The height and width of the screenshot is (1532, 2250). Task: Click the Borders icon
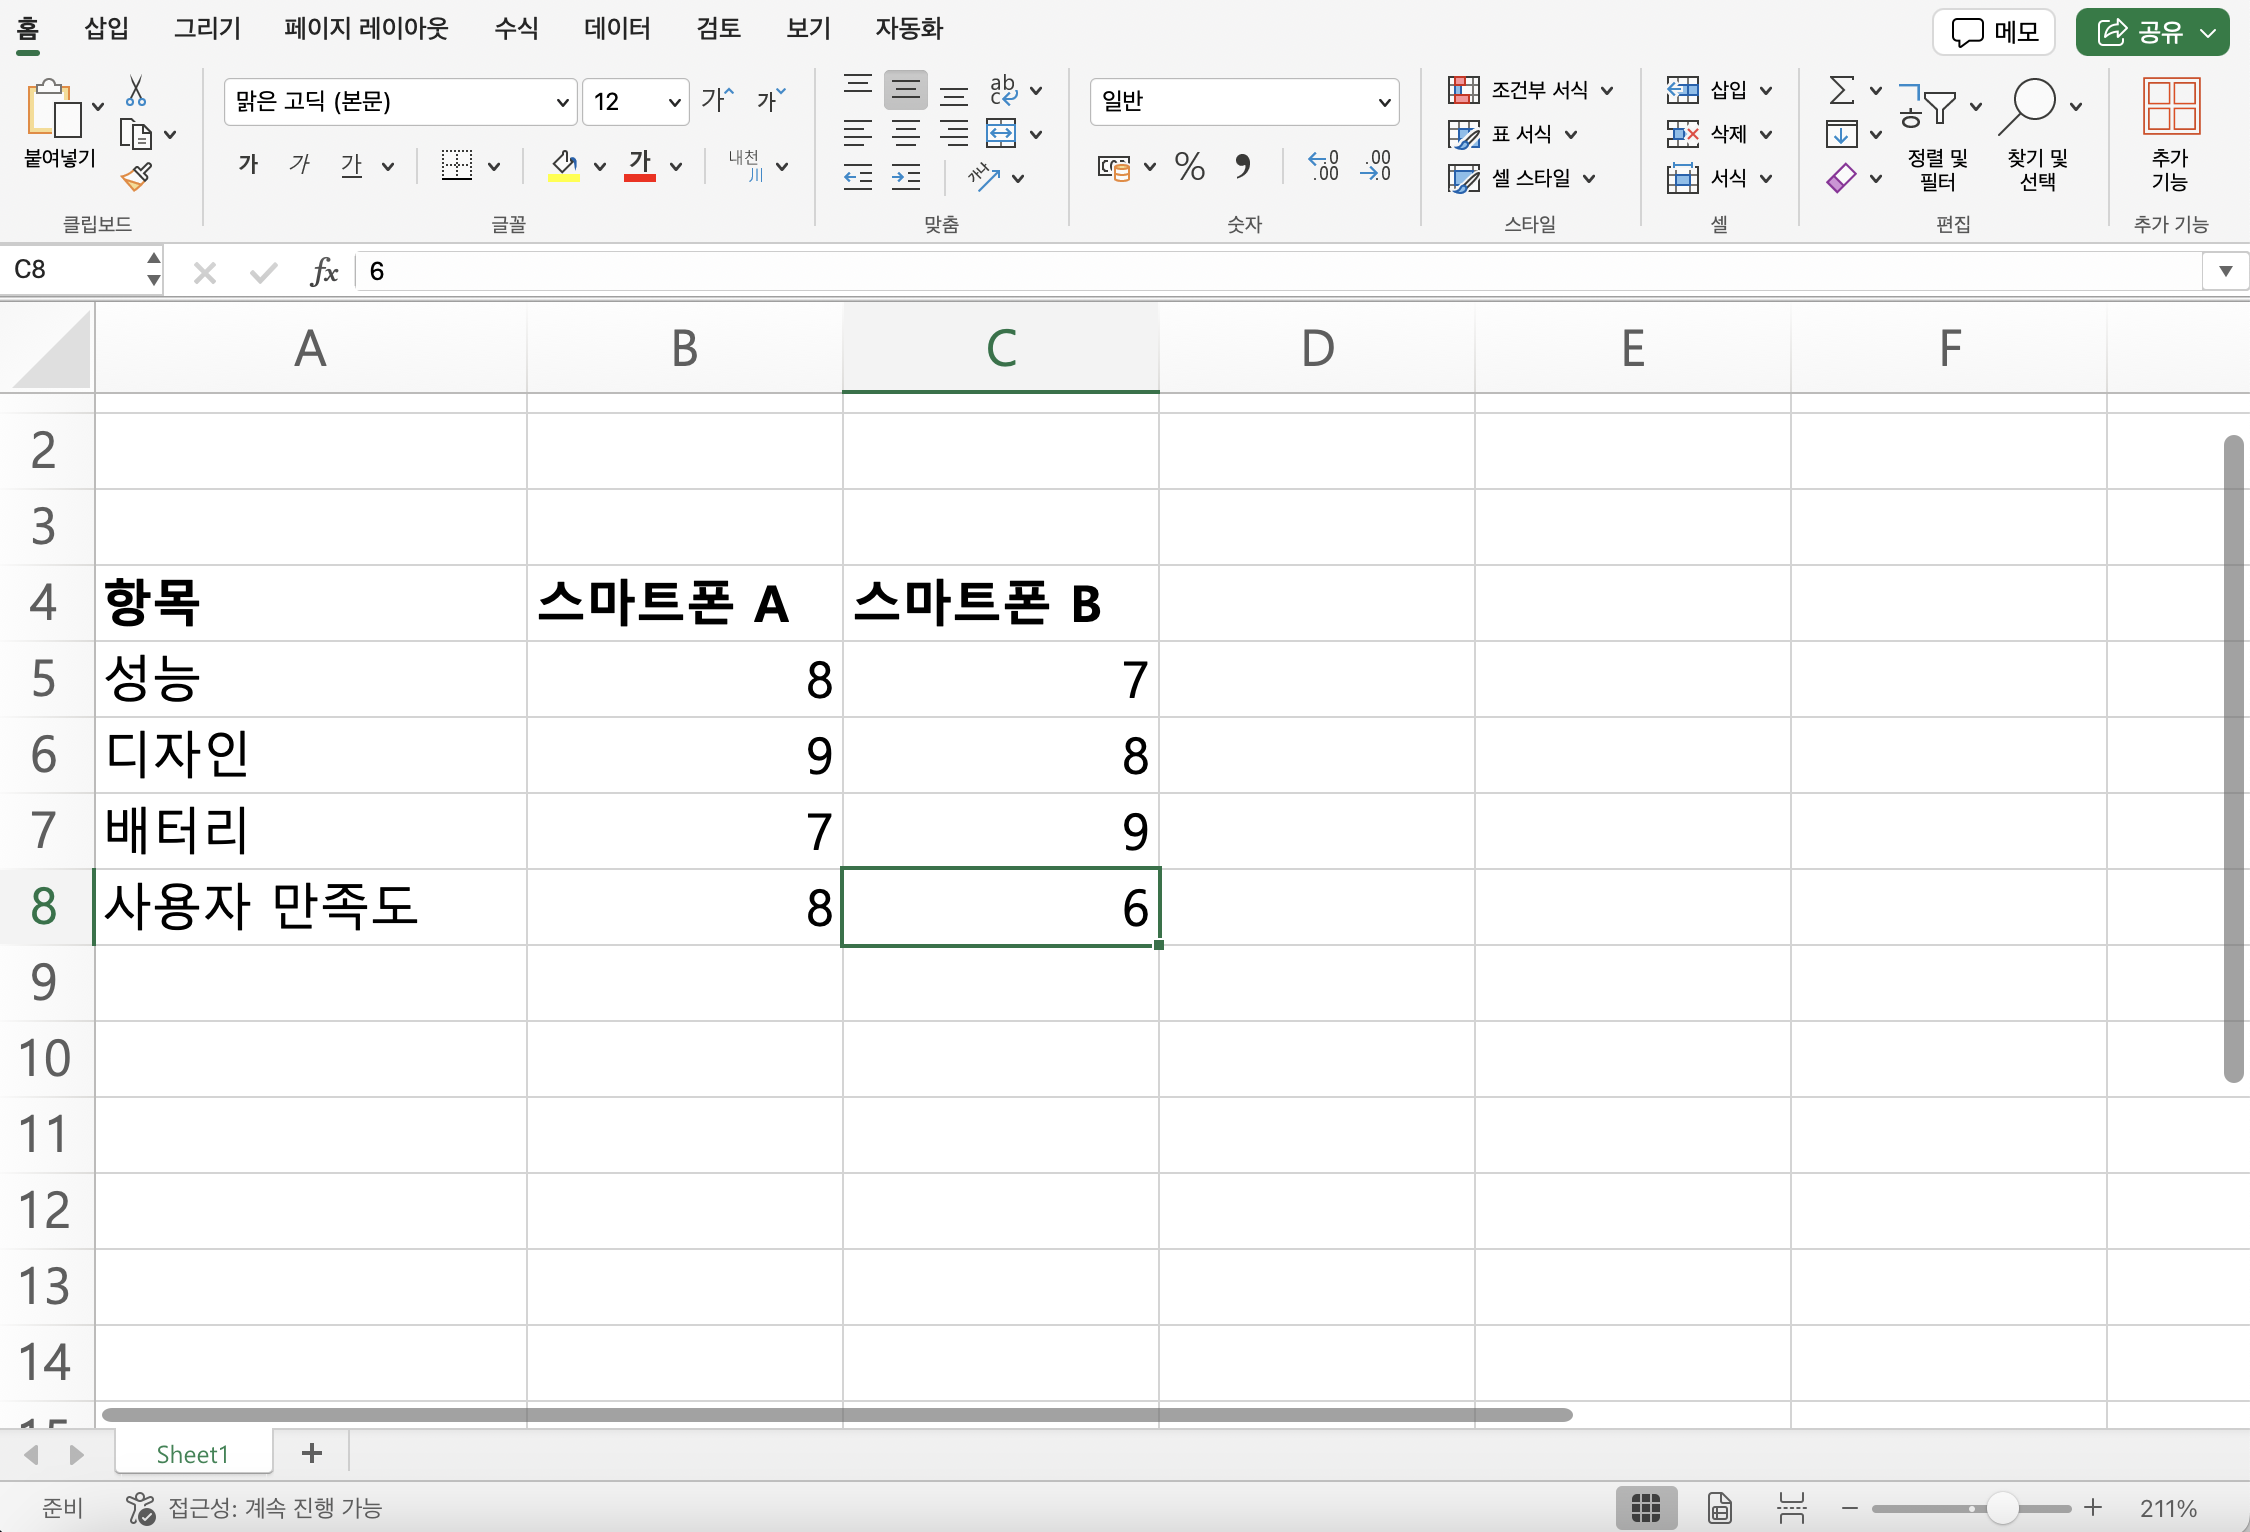point(457,165)
